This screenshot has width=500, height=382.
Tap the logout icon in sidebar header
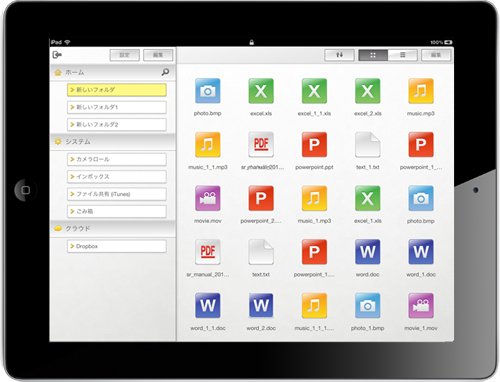(x=57, y=55)
